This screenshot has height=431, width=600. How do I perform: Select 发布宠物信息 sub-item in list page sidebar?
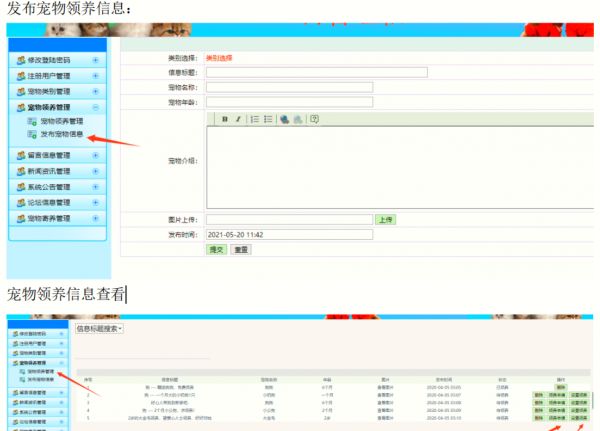[41, 379]
